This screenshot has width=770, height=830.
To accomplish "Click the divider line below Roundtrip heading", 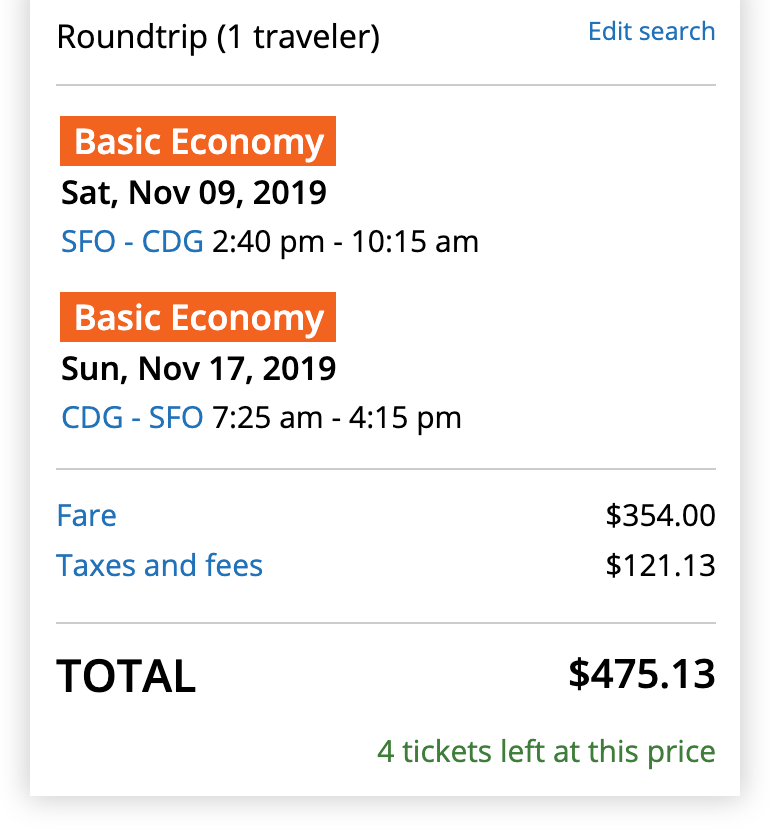I will (386, 86).
